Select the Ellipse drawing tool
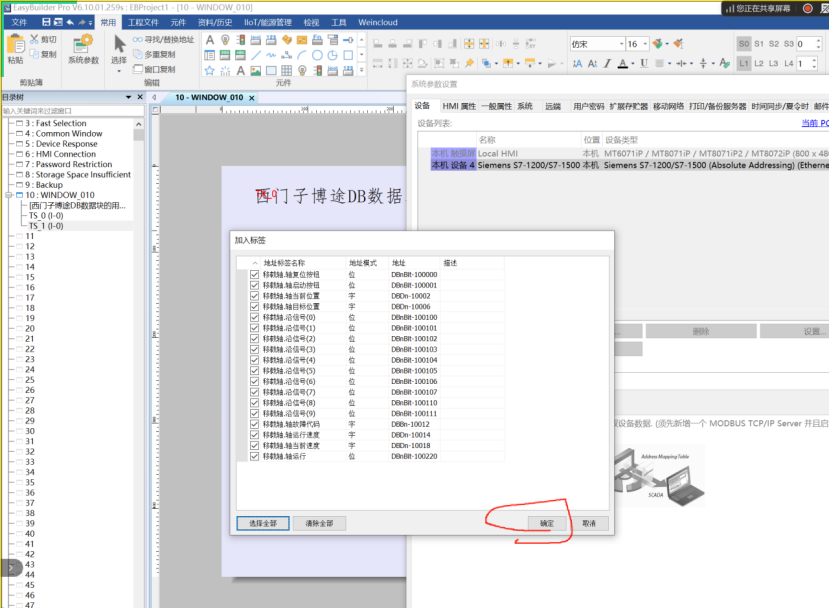The height and width of the screenshot is (608, 829). pos(317,55)
